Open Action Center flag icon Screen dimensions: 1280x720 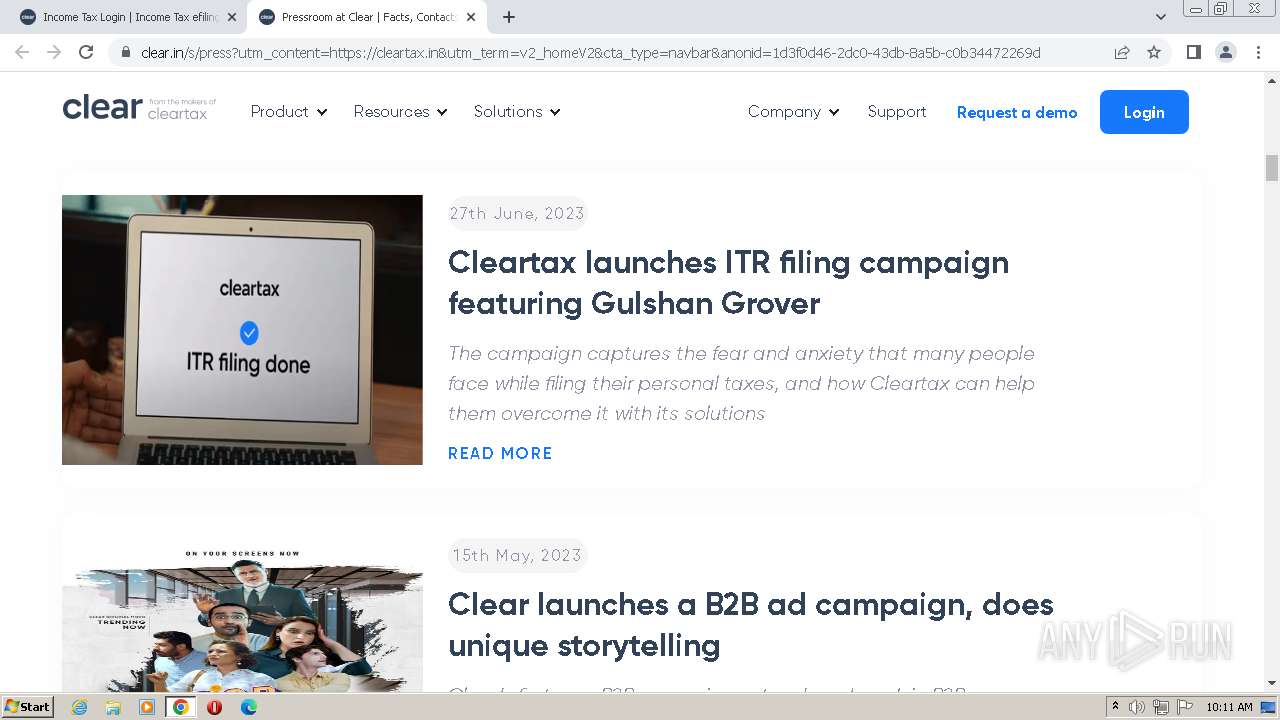[1185, 707]
